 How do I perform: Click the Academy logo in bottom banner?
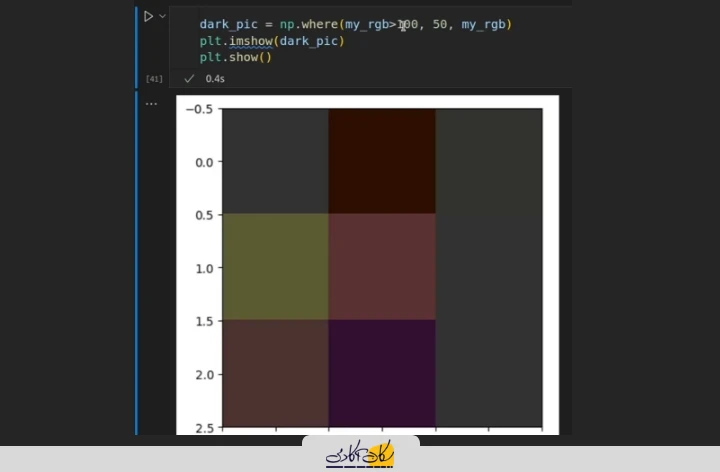click(360, 455)
